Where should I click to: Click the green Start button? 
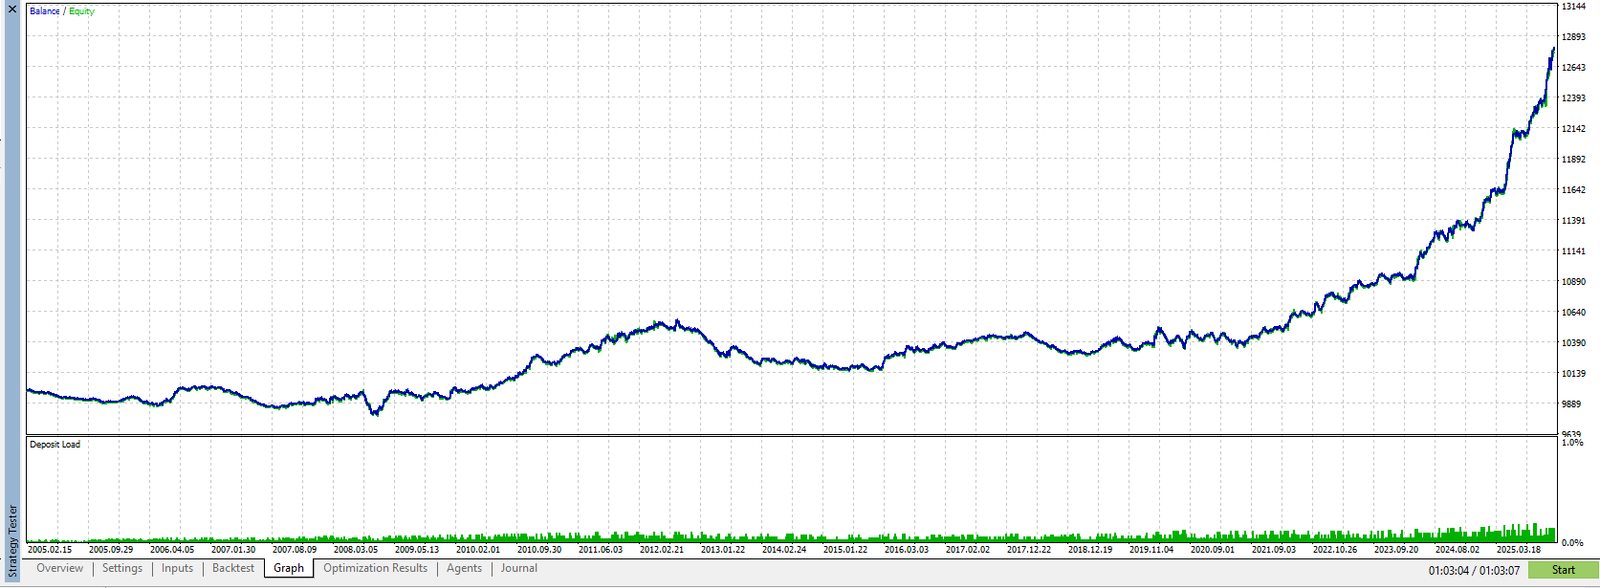click(1563, 570)
